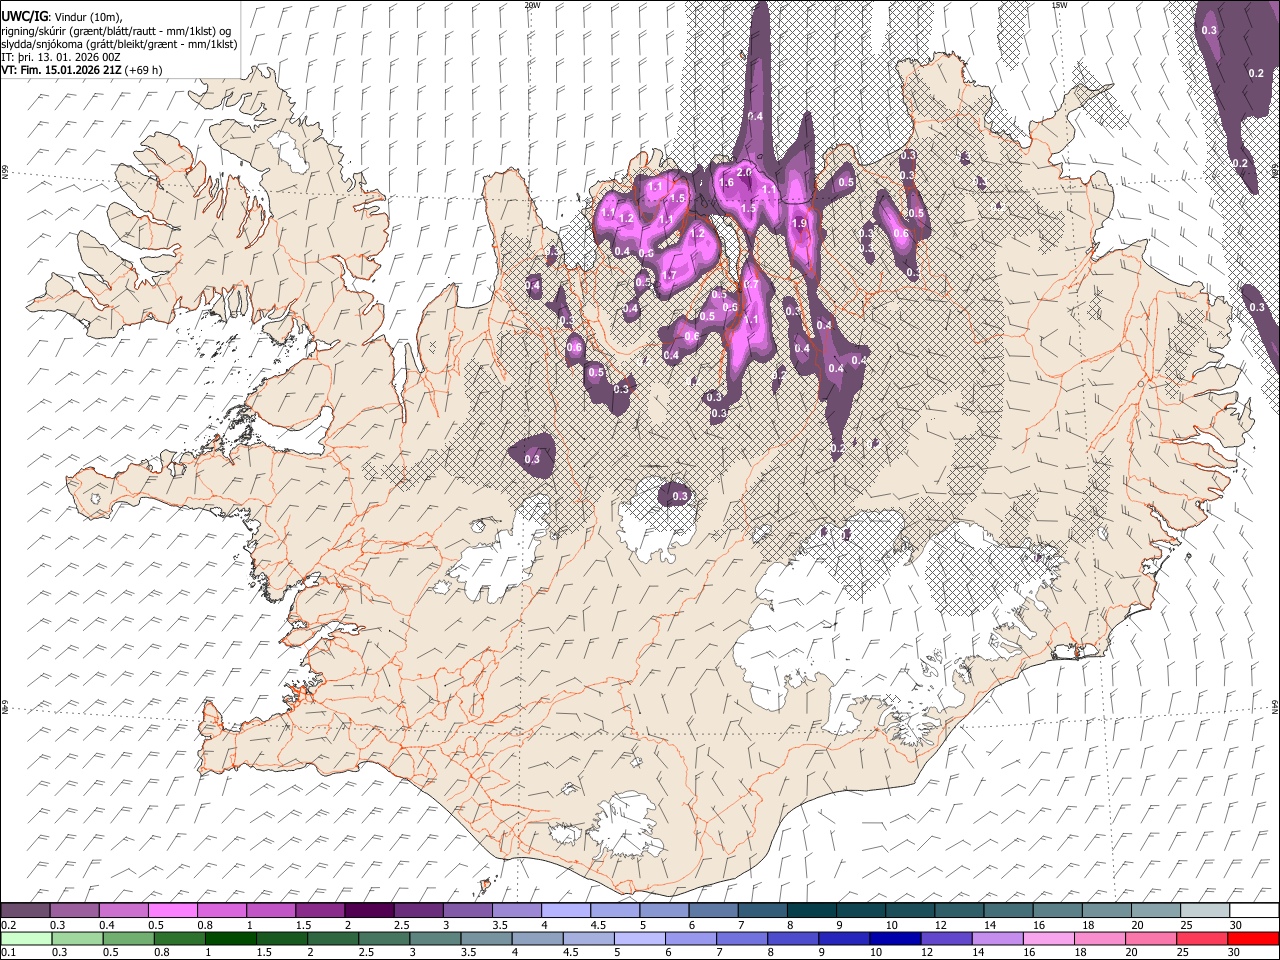The image size is (1280, 960).
Task: Click the "15W" longitude label
Action: [x=1059, y=5]
